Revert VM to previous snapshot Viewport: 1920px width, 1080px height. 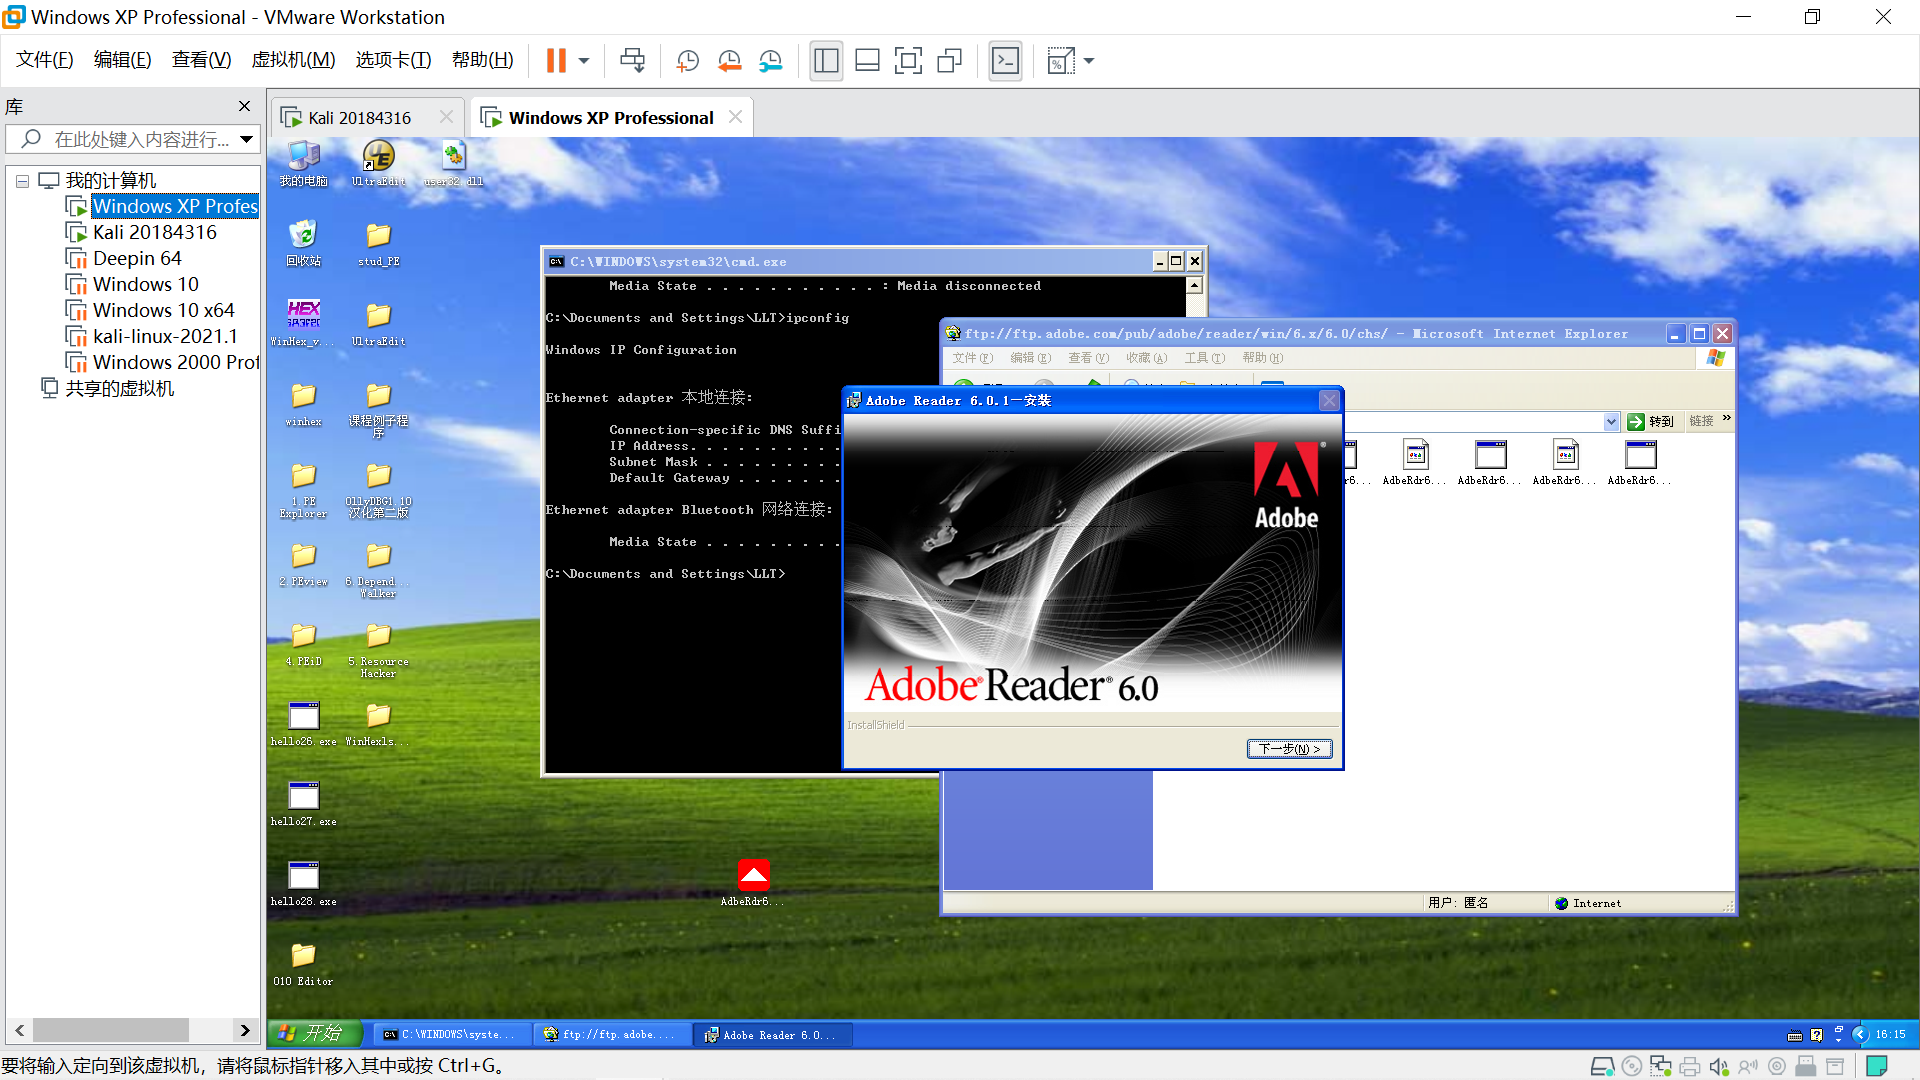tap(729, 61)
